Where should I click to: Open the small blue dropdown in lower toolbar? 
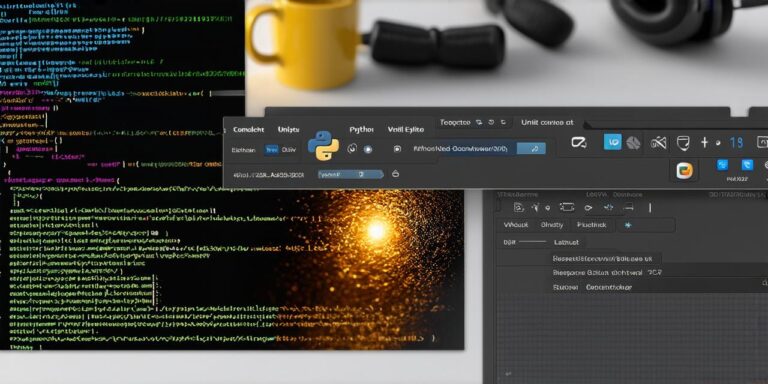[x=350, y=174]
